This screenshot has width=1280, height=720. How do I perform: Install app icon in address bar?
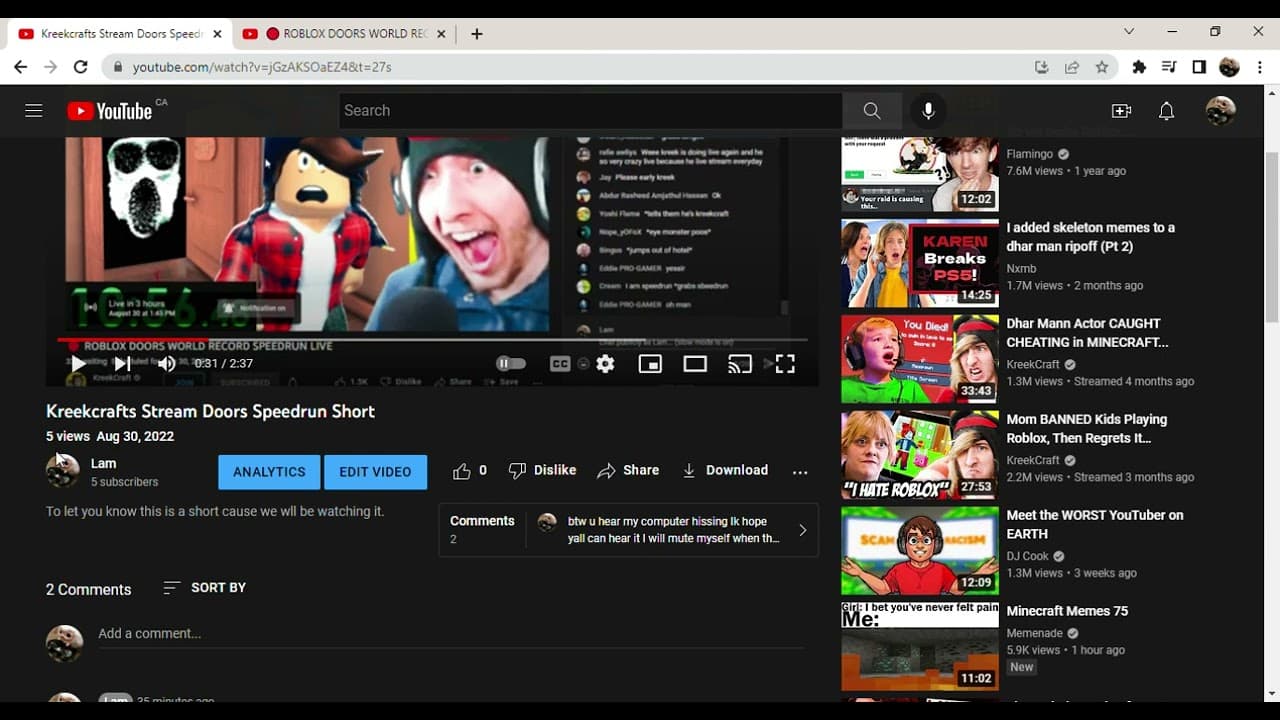(x=1042, y=67)
